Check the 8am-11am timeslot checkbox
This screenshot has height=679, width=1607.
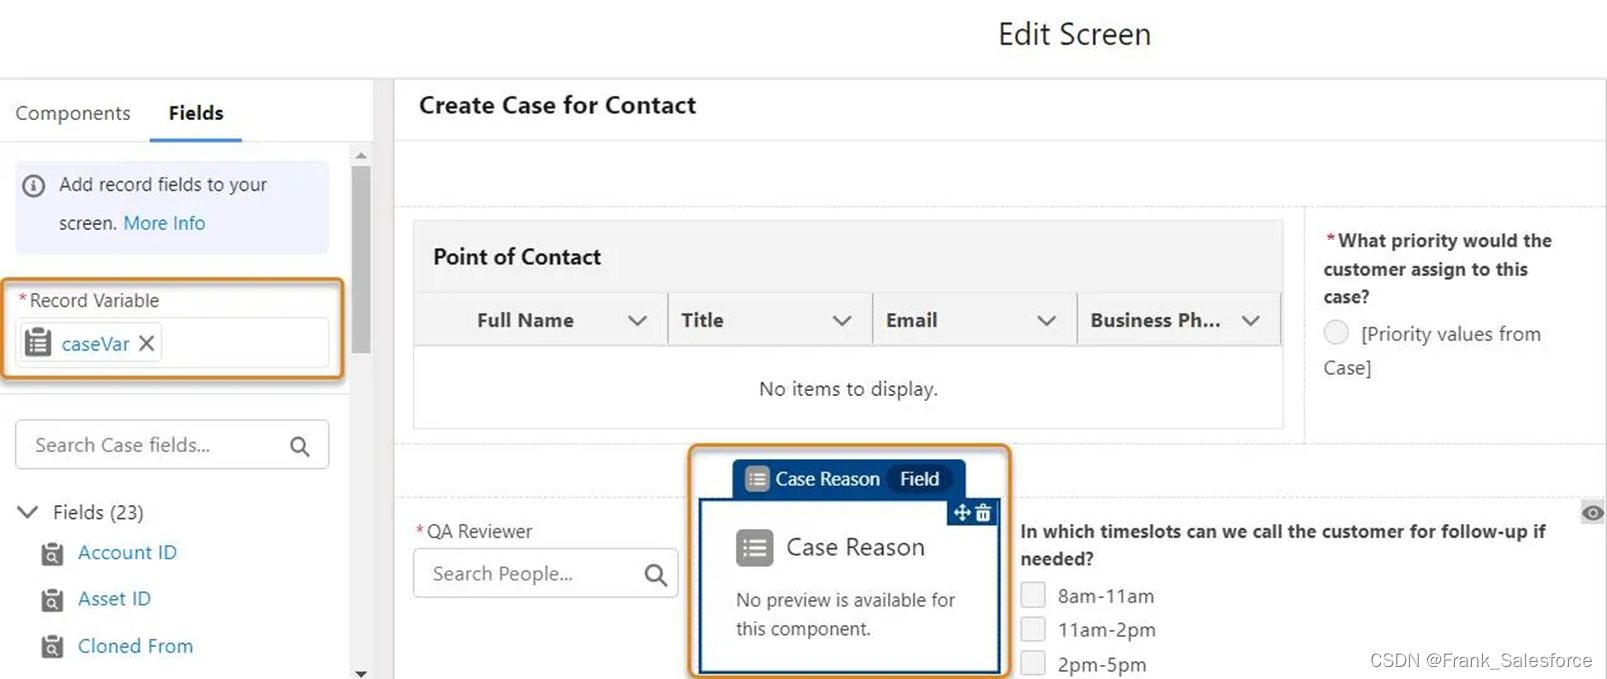[1033, 595]
